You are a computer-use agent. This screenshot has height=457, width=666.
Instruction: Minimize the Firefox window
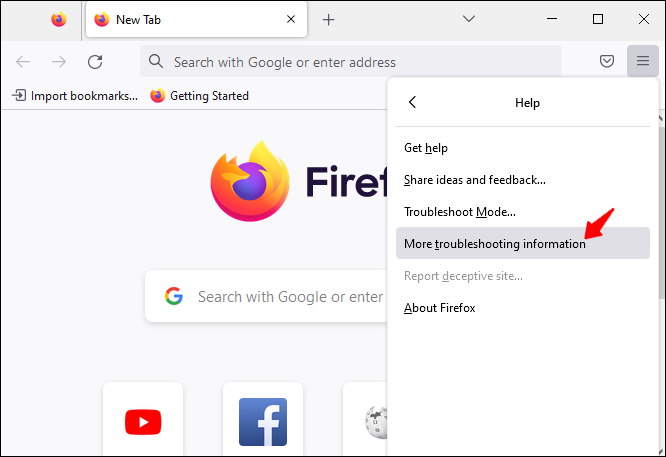click(552, 19)
